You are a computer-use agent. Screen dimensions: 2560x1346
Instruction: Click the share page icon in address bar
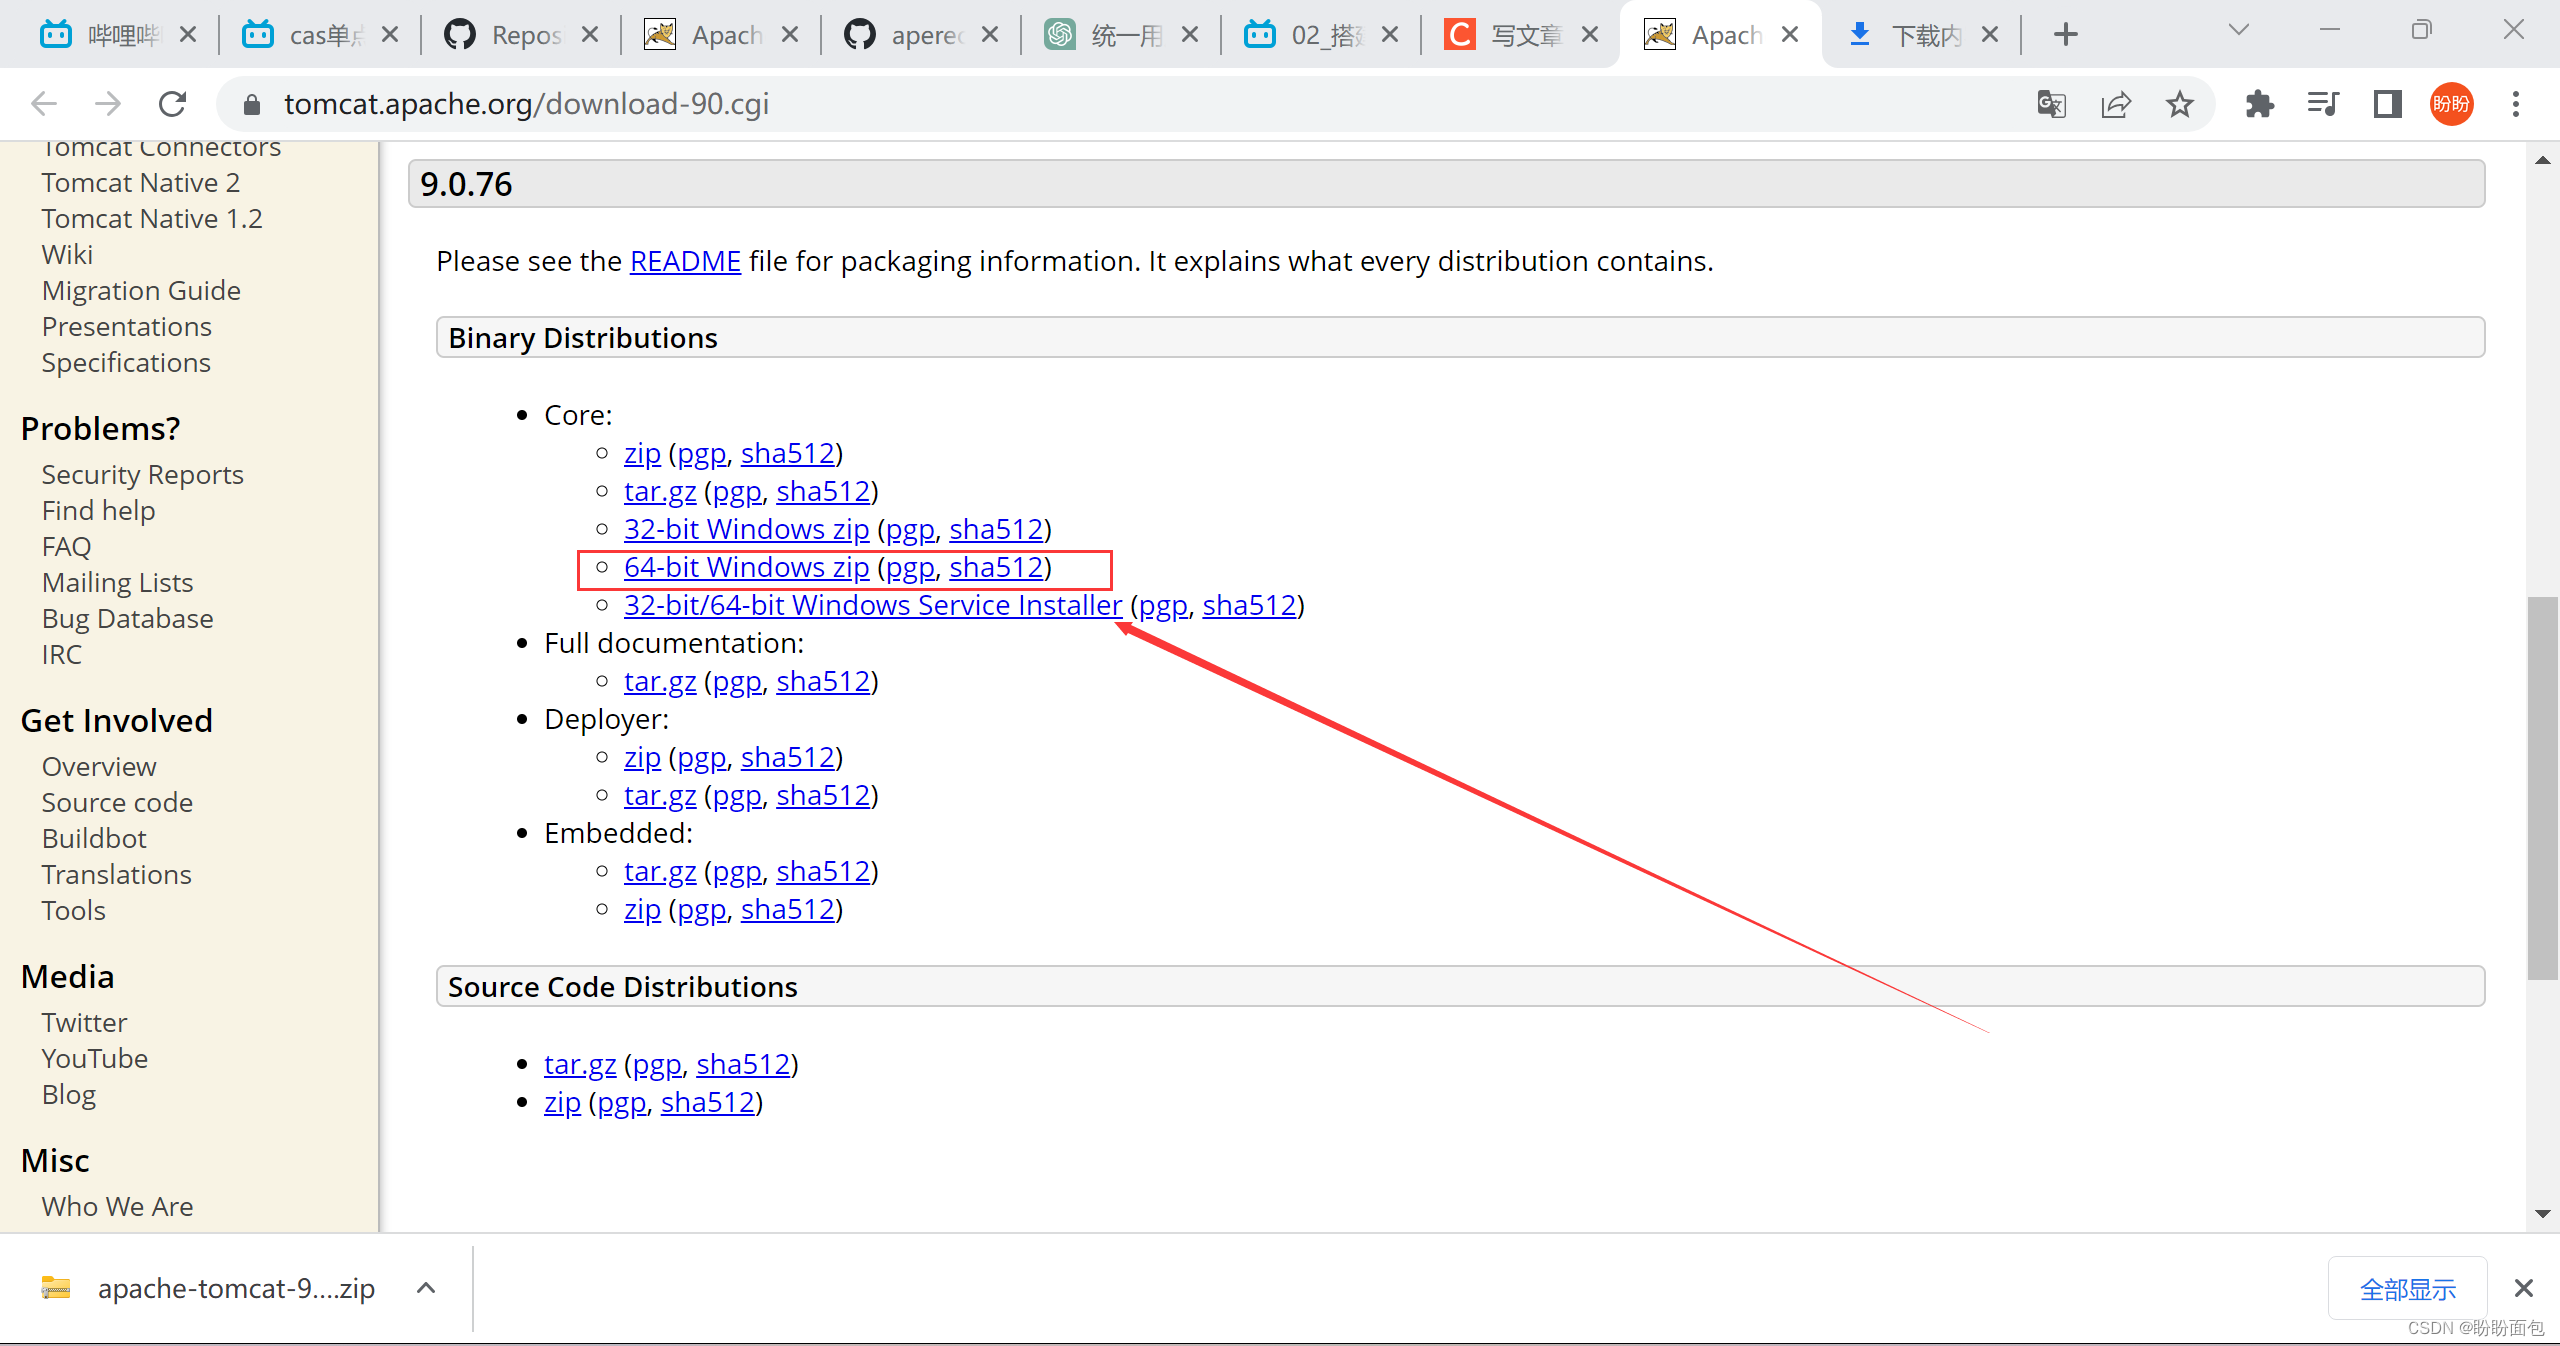[2116, 104]
